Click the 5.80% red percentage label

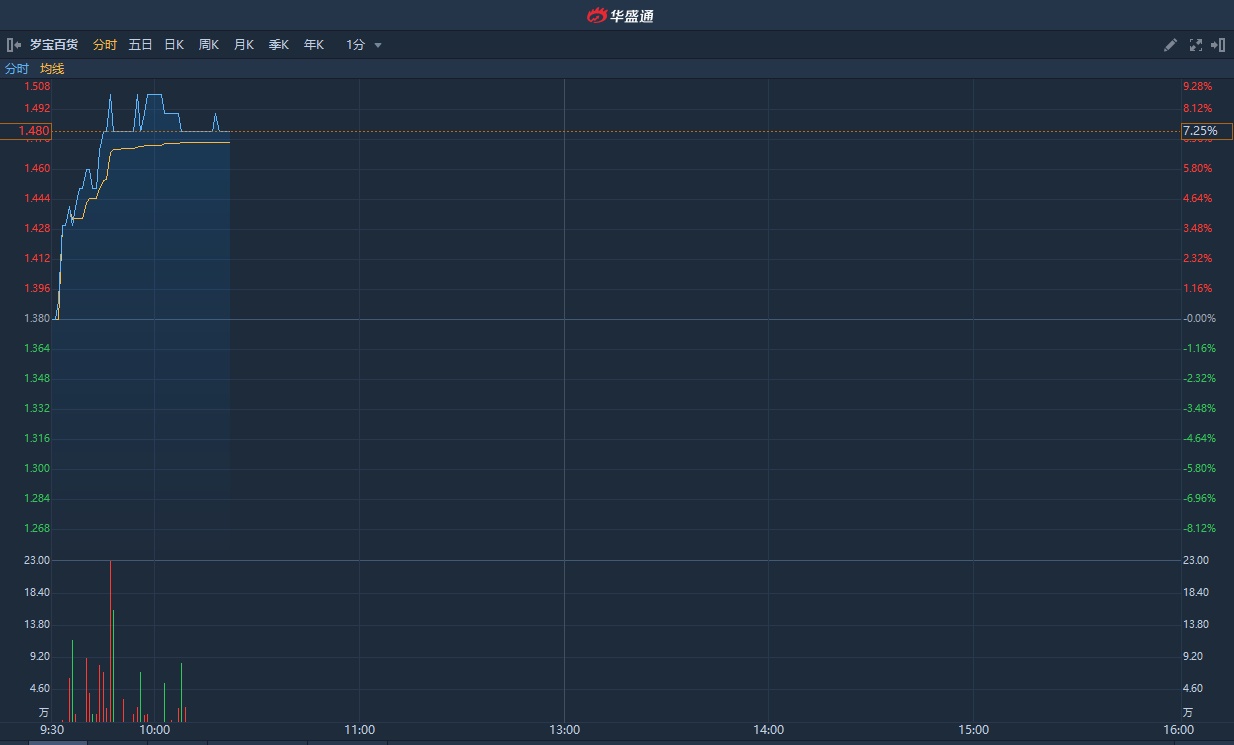(x=1197, y=168)
